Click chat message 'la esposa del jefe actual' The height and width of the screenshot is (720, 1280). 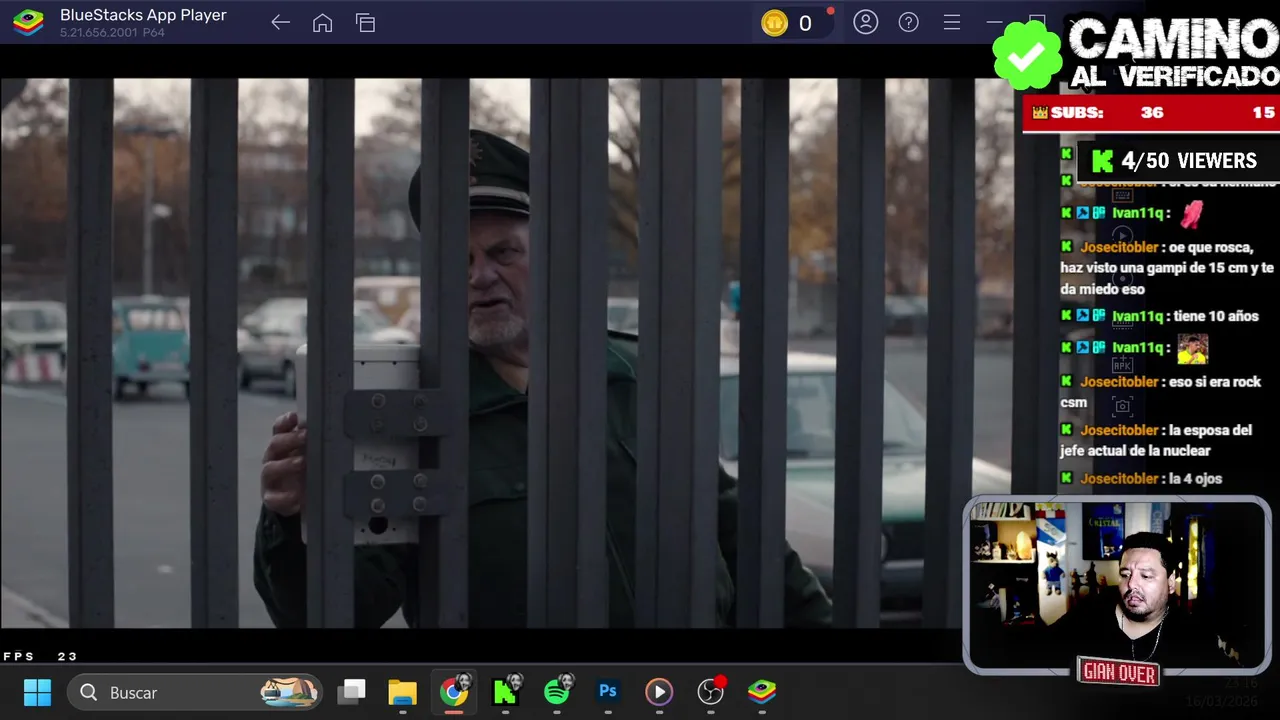[x=1156, y=440]
